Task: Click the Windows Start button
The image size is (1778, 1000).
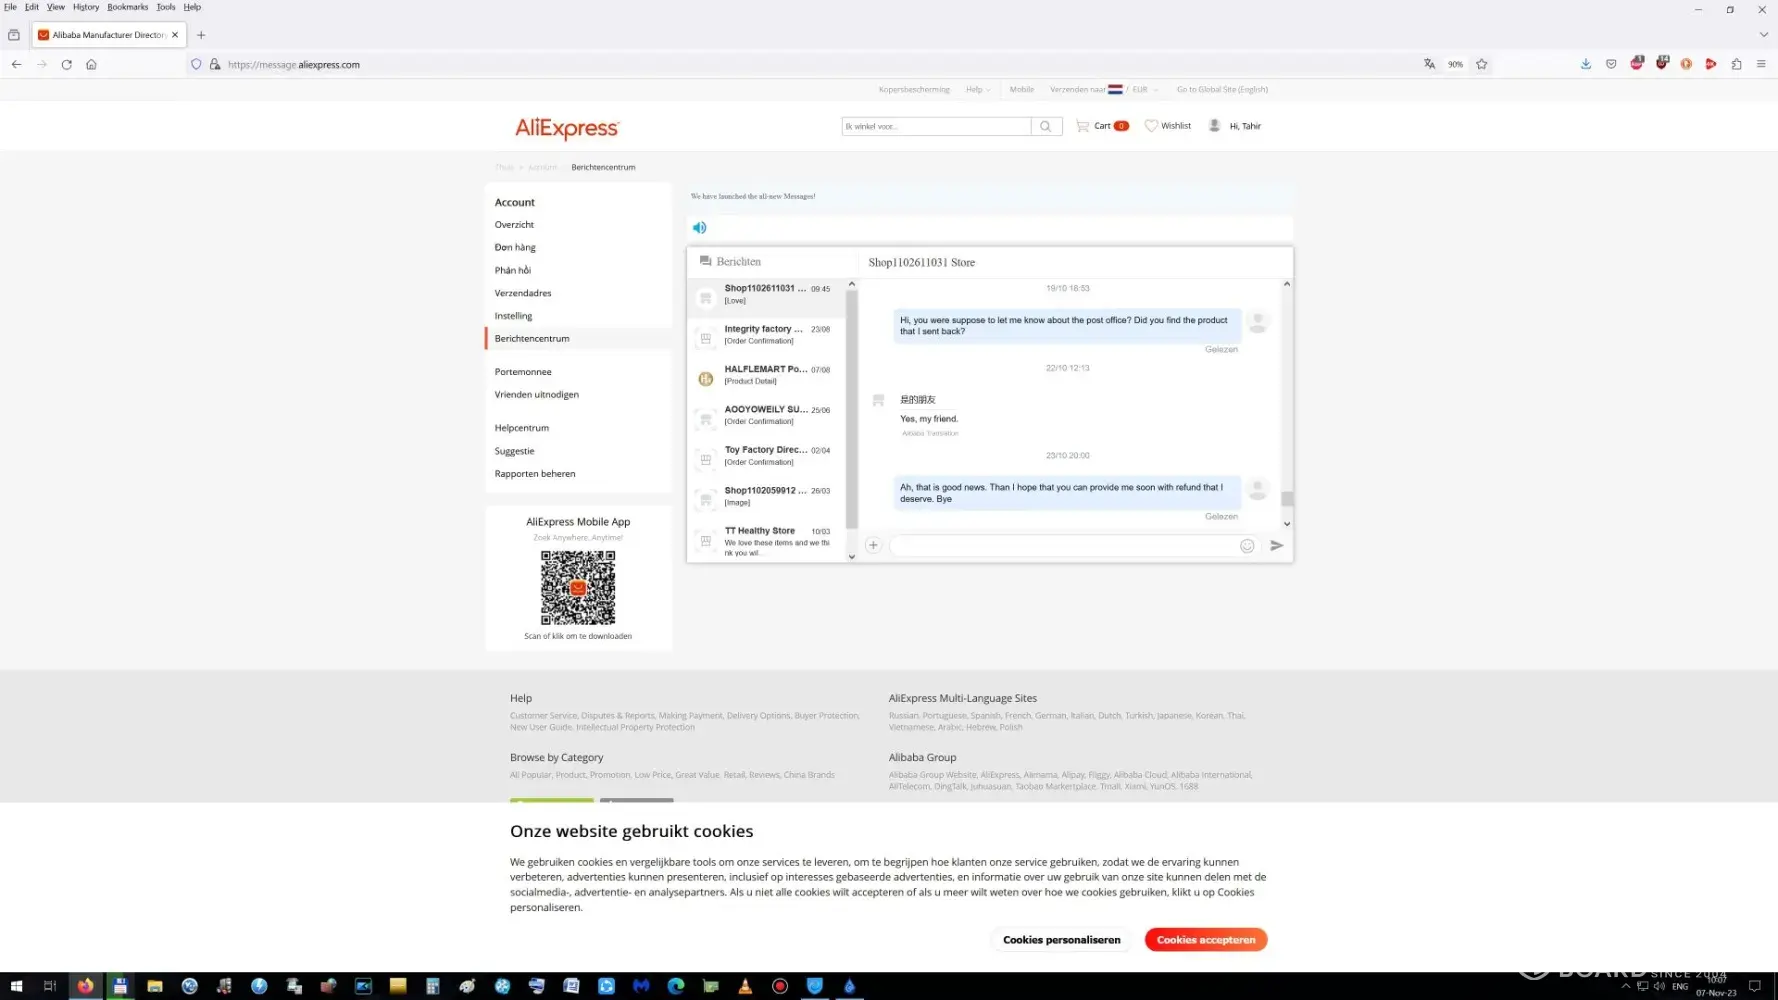Action: point(16,986)
